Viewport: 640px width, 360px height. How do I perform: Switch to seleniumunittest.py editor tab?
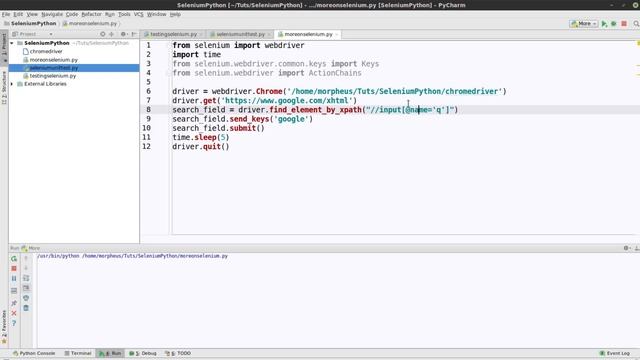pyautogui.click(x=240, y=34)
